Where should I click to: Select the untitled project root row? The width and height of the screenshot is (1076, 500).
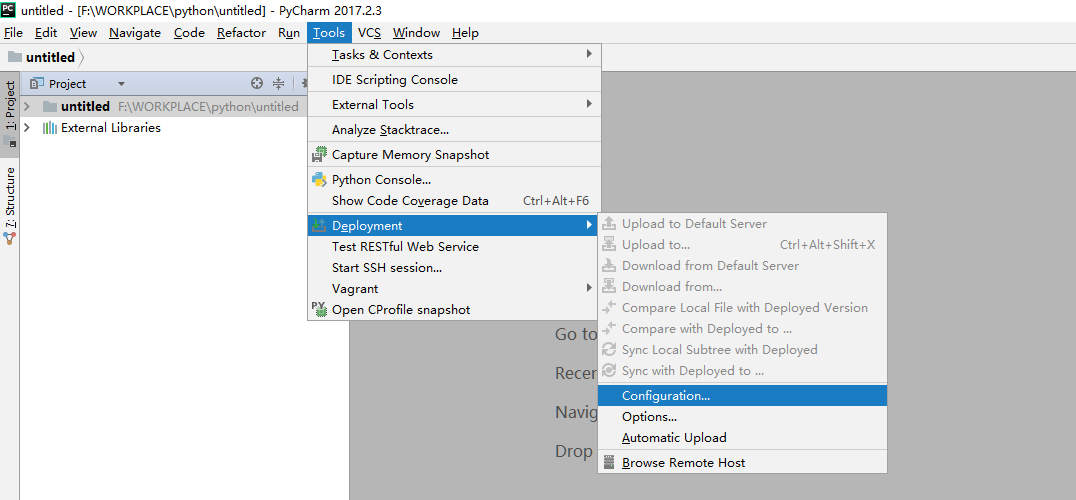(163, 106)
